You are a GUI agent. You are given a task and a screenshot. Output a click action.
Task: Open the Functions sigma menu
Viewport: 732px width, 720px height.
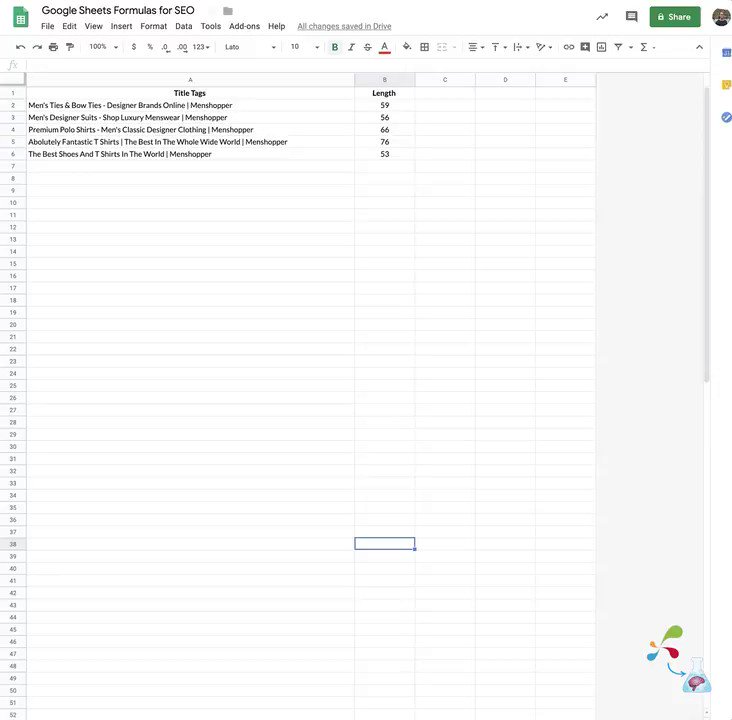(x=647, y=47)
